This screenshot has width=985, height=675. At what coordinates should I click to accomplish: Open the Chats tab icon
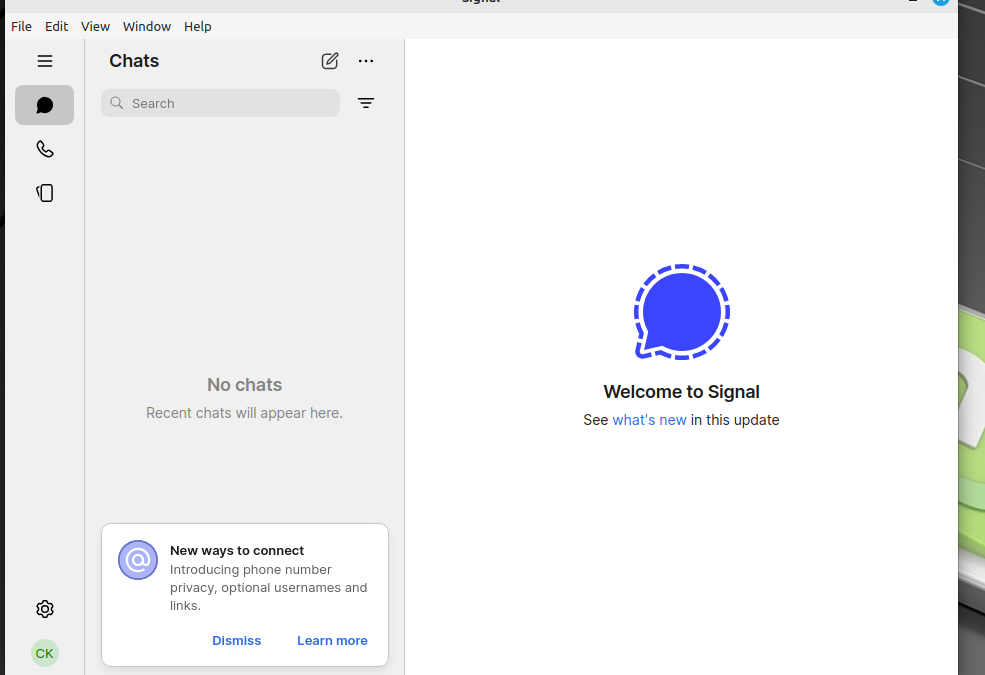point(44,105)
